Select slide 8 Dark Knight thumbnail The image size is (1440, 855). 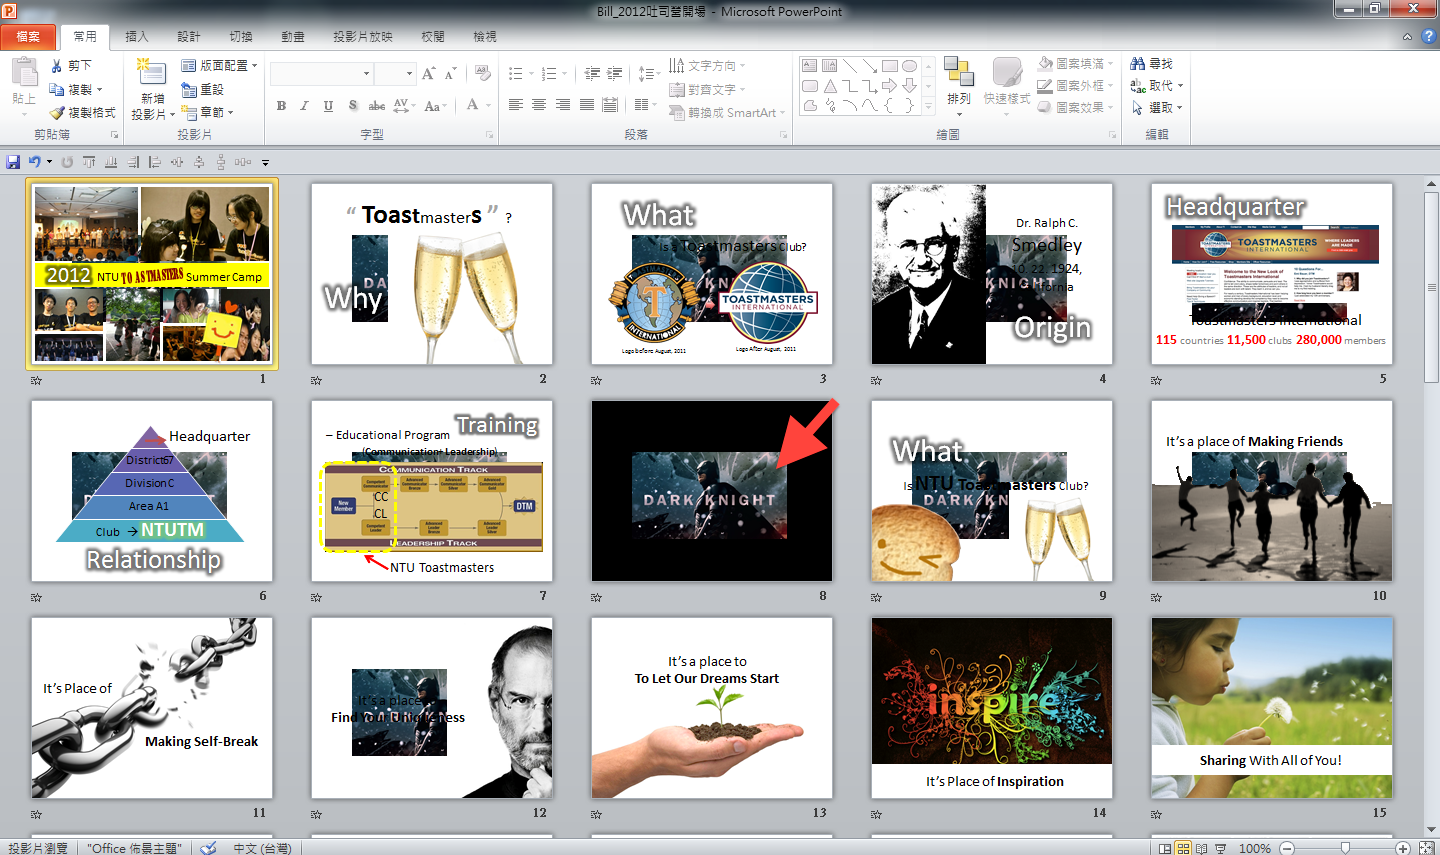coord(712,491)
